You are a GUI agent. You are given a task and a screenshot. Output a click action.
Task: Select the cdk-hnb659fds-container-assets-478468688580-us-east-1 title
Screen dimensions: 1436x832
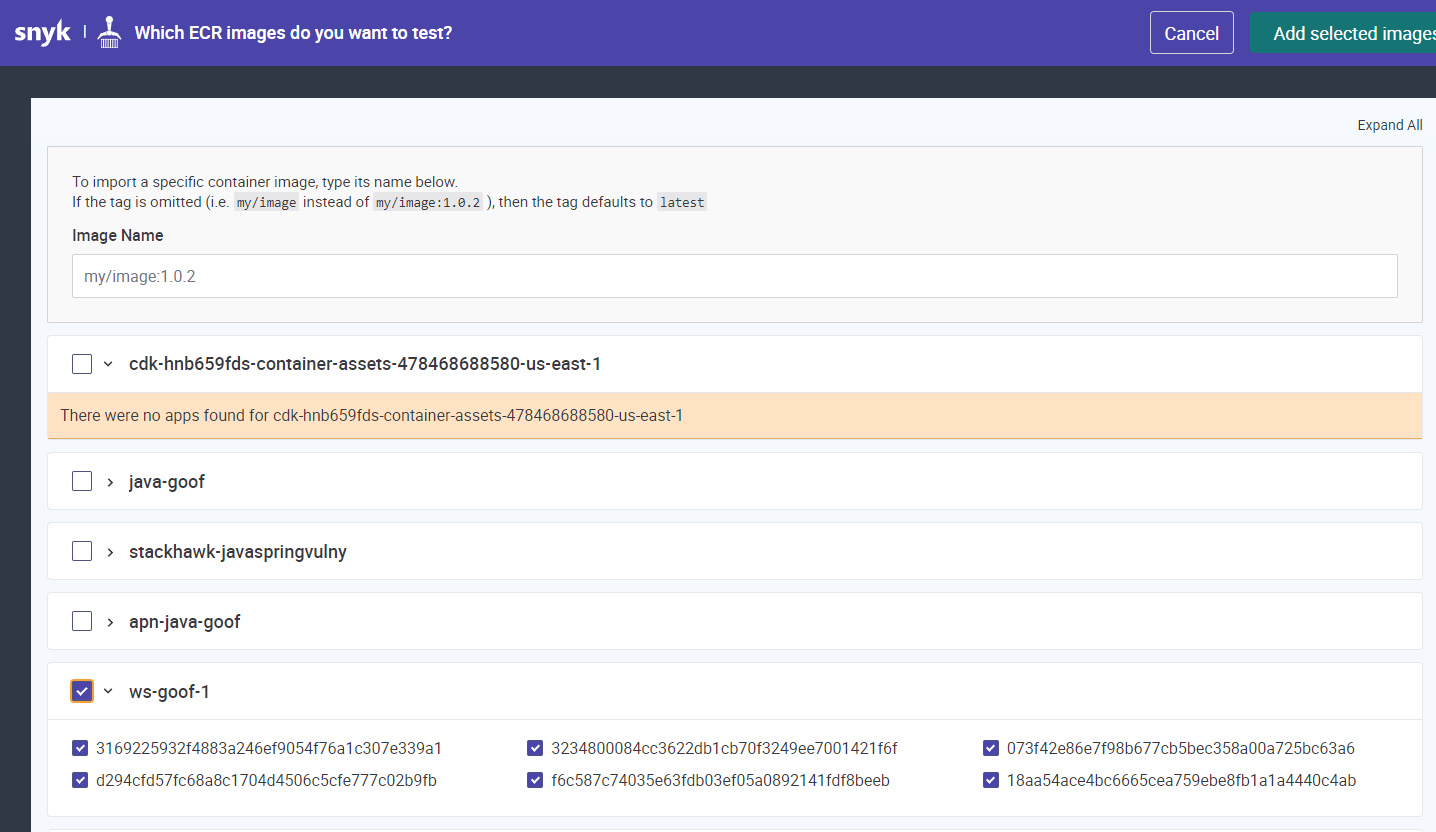(365, 364)
